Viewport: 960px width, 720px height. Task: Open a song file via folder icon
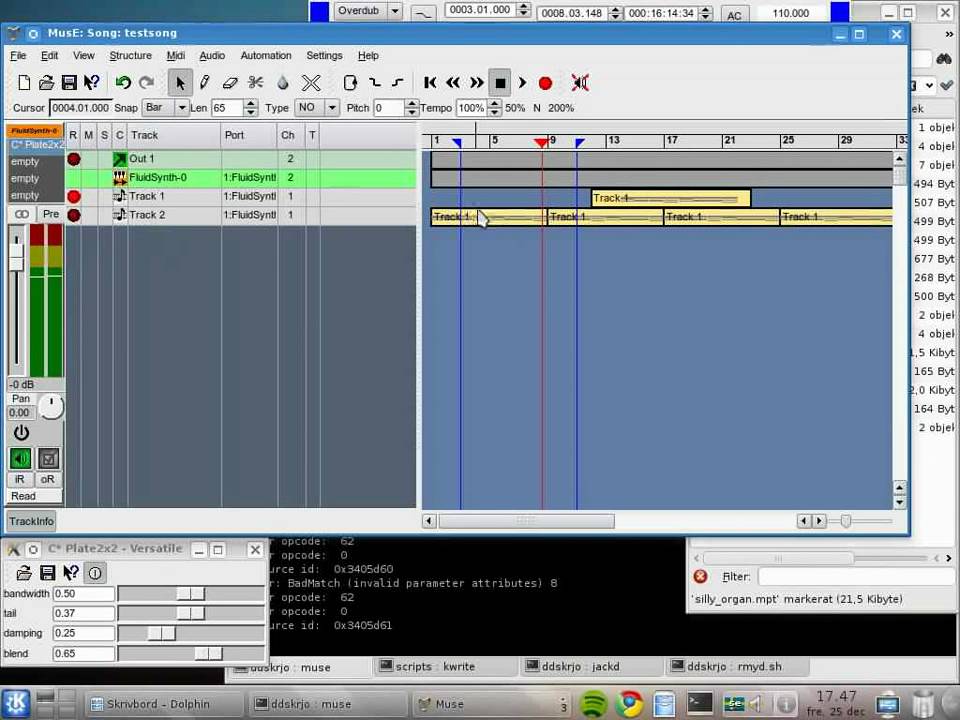[x=47, y=83]
